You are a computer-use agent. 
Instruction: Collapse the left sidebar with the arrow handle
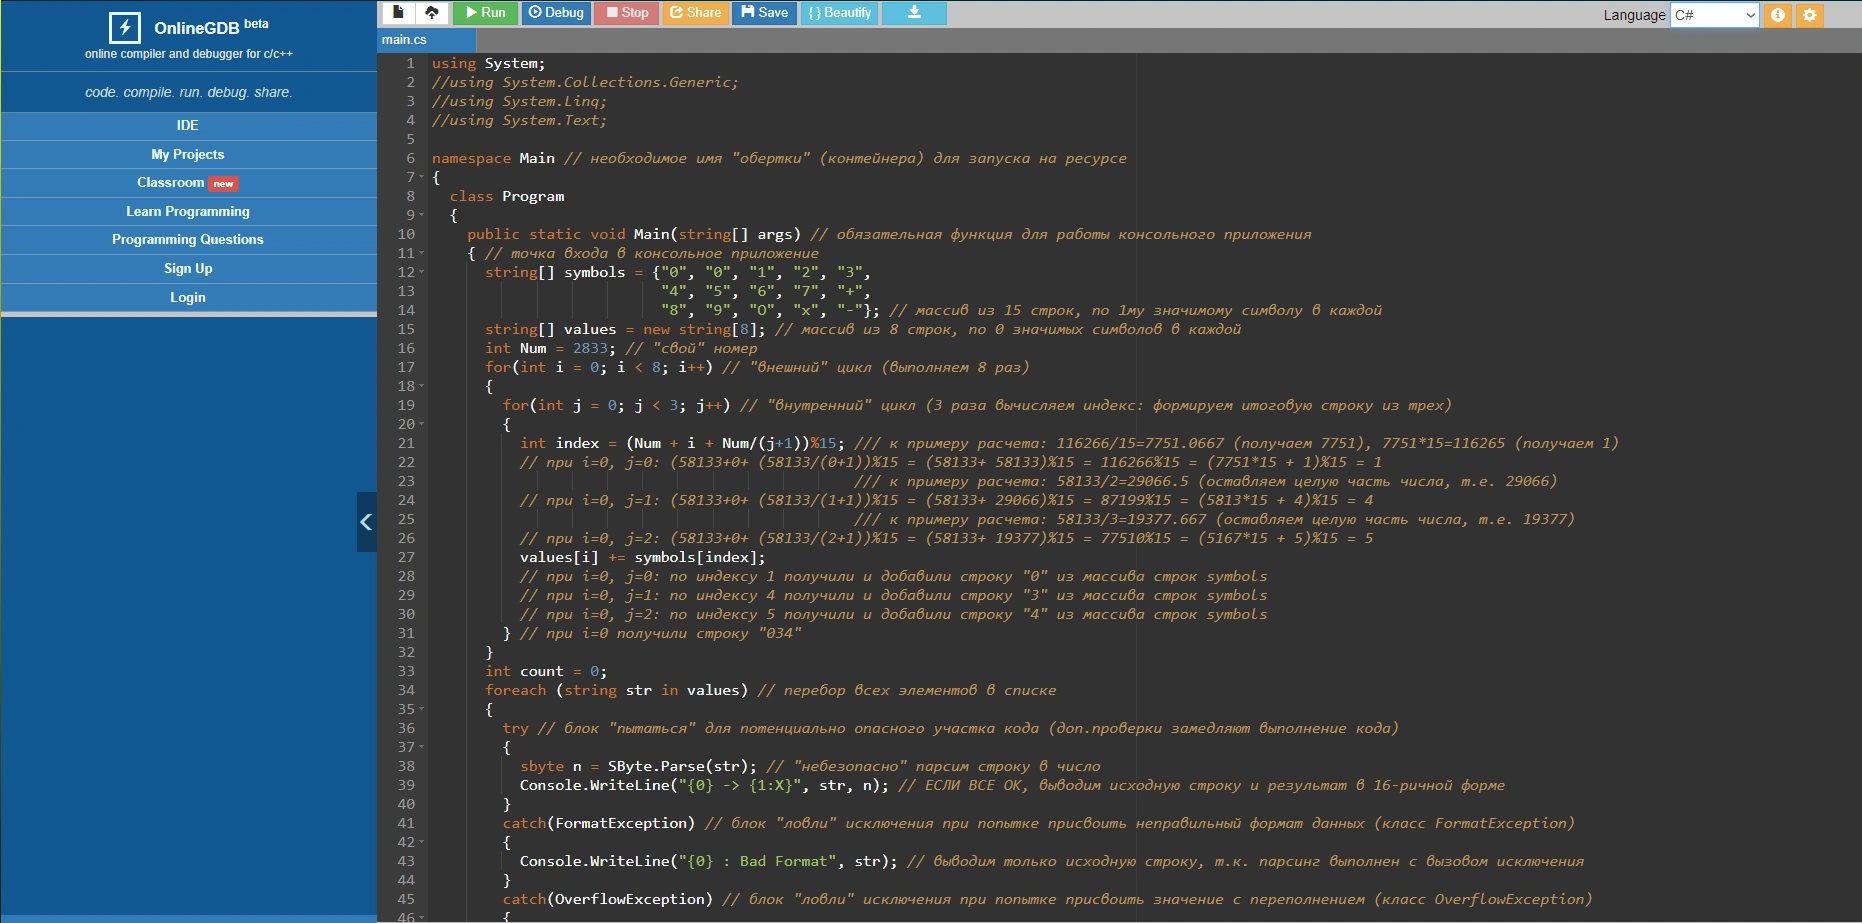[366, 522]
